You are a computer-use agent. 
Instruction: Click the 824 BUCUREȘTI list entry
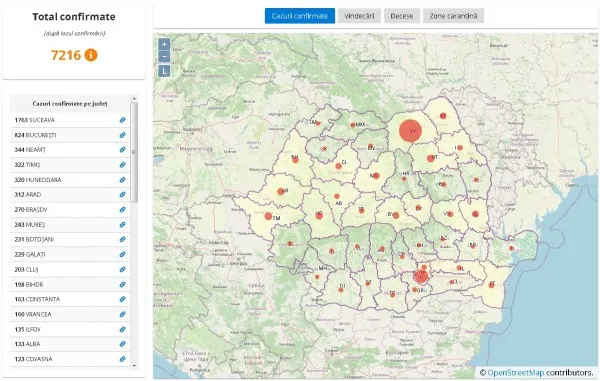[70, 135]
